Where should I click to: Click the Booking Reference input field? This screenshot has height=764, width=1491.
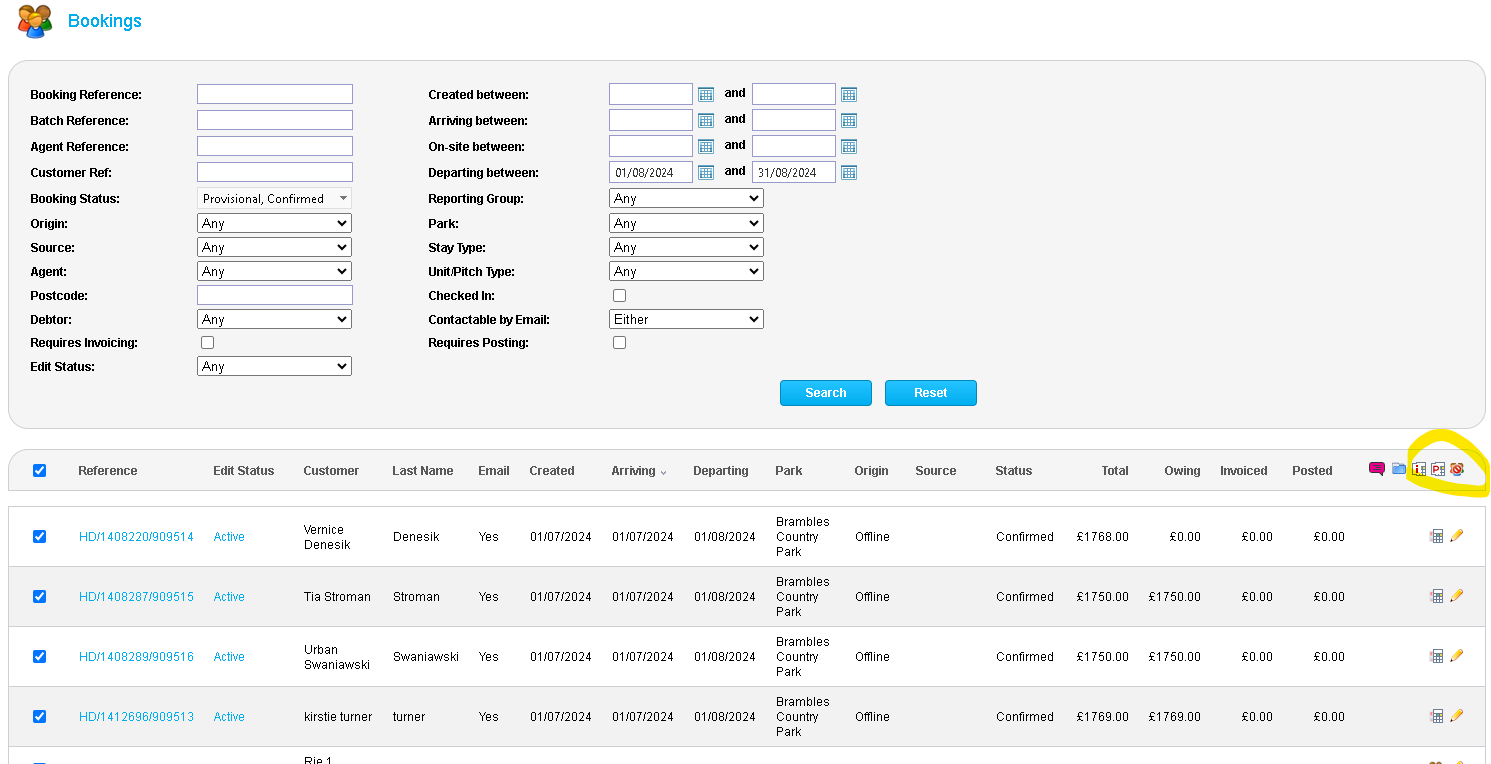[275, 94]
